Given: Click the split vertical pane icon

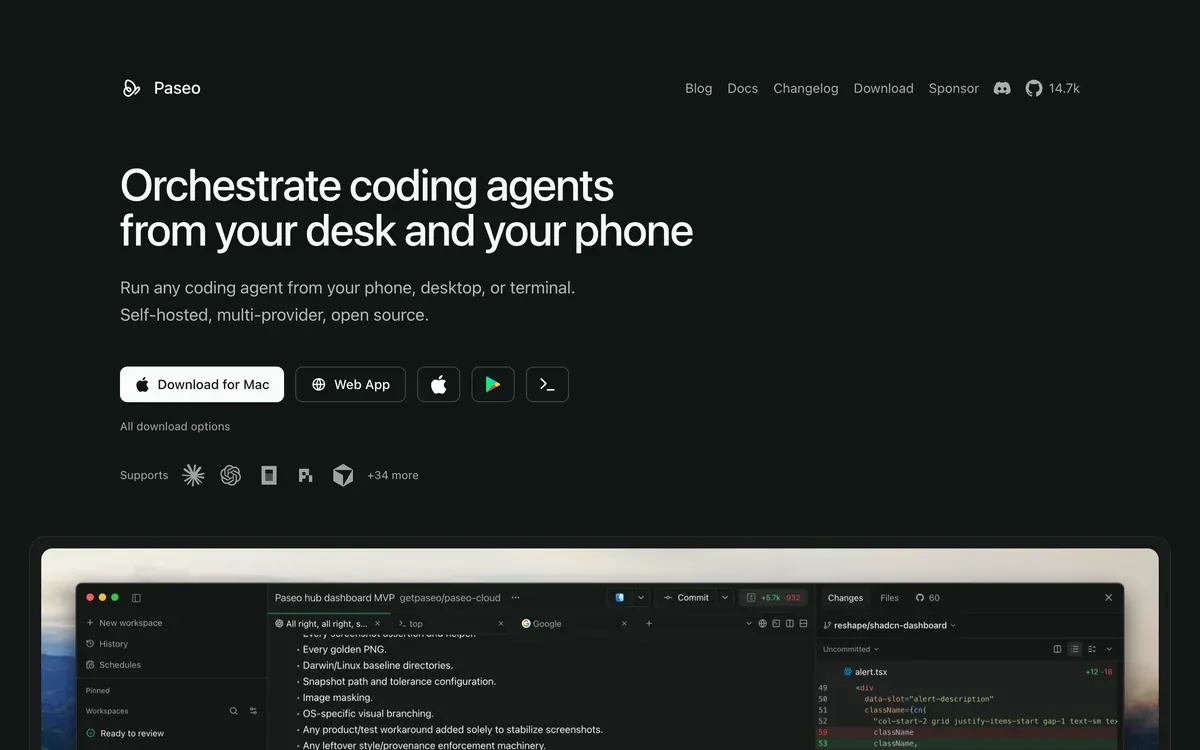Looking at the screenshot, I should click(x=790, y=623).
